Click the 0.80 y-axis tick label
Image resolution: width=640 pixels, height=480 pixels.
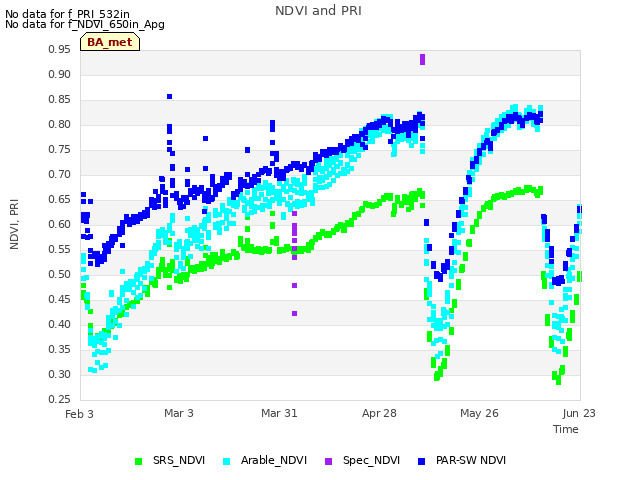59,124
